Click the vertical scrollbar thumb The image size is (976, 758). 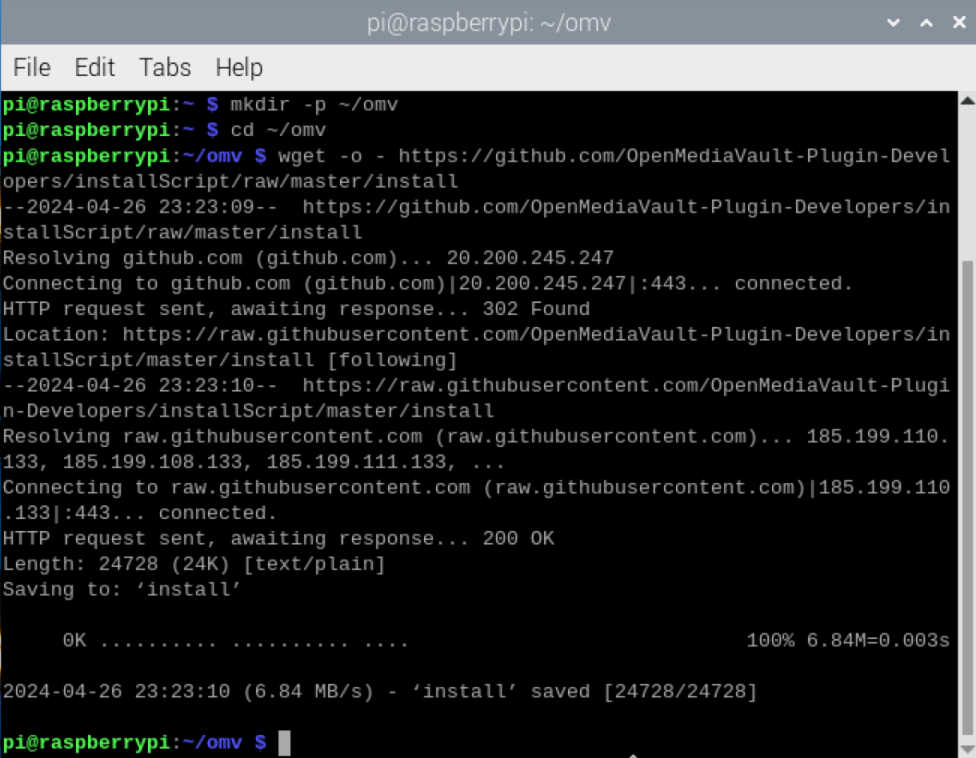click(967, 498)
